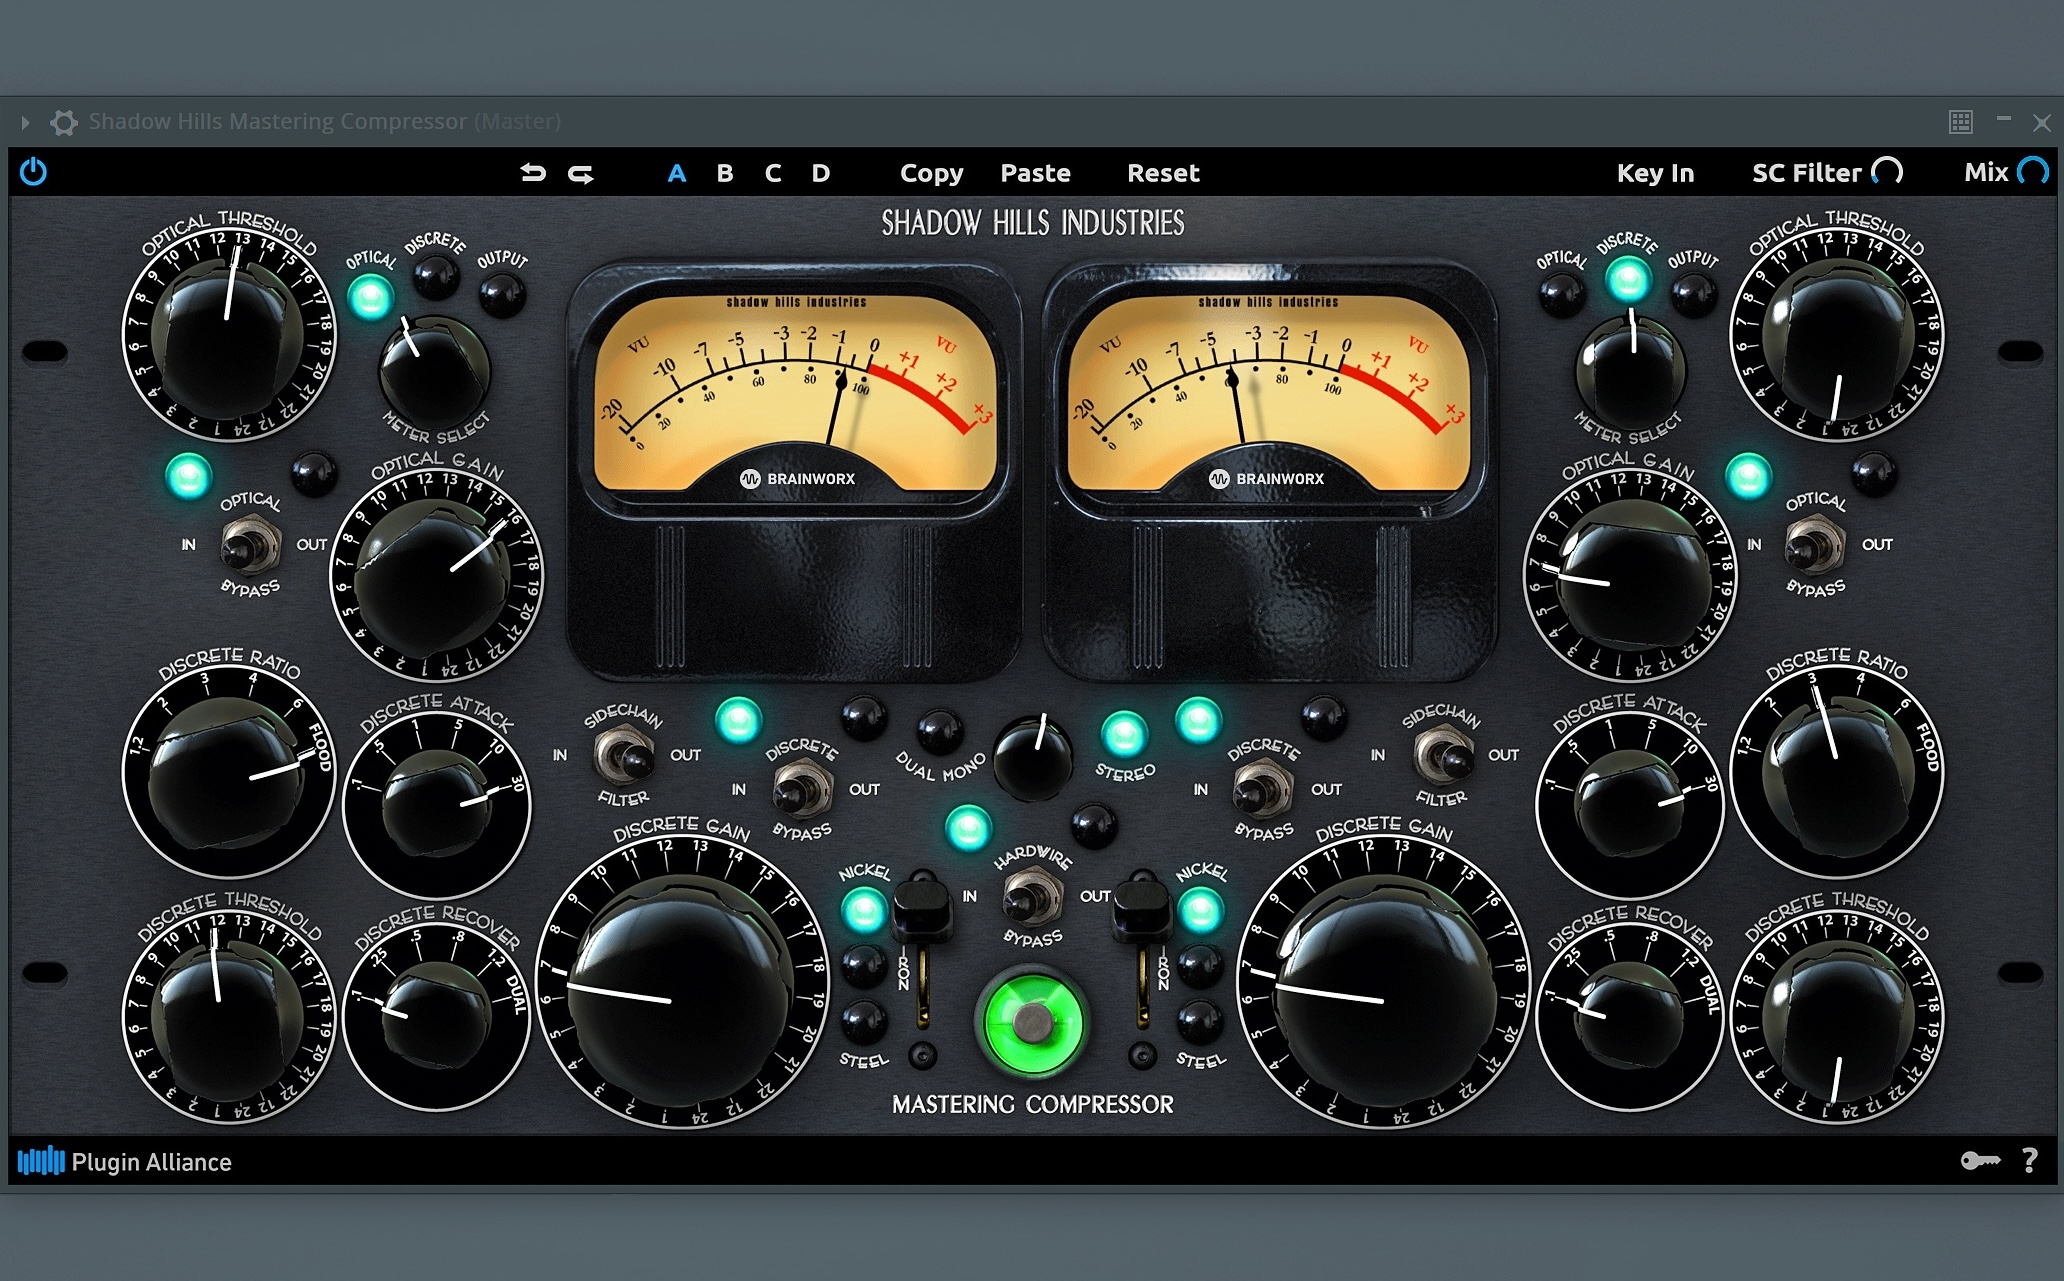Viewport: 2064px width, 1281px height.
Task: Click the Copy button
Action: [x=931, y=174]
